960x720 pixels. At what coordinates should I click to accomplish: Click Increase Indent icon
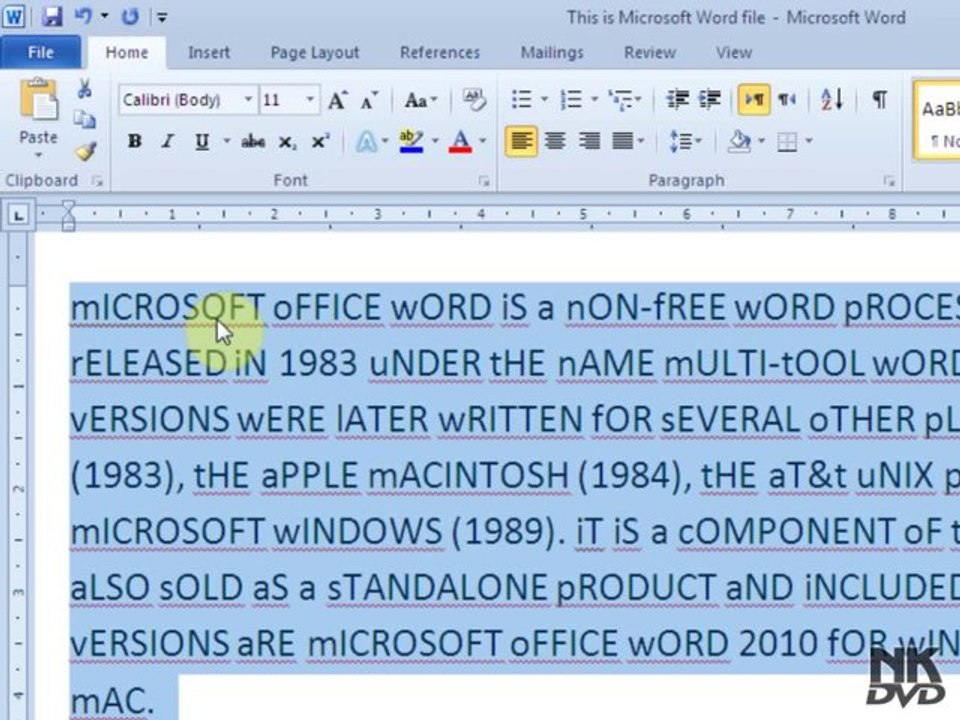click(x=710, y=99)
